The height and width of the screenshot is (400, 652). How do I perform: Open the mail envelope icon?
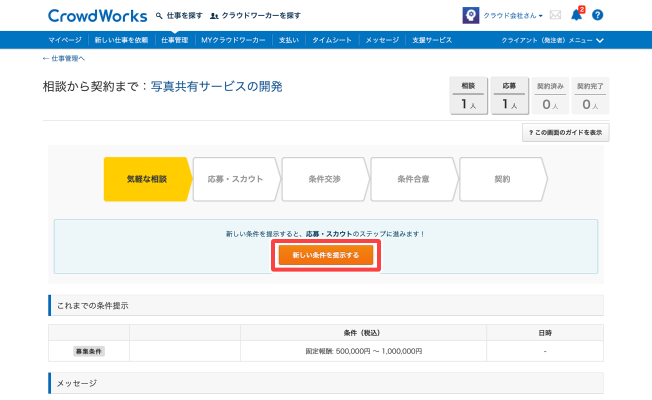555,16
